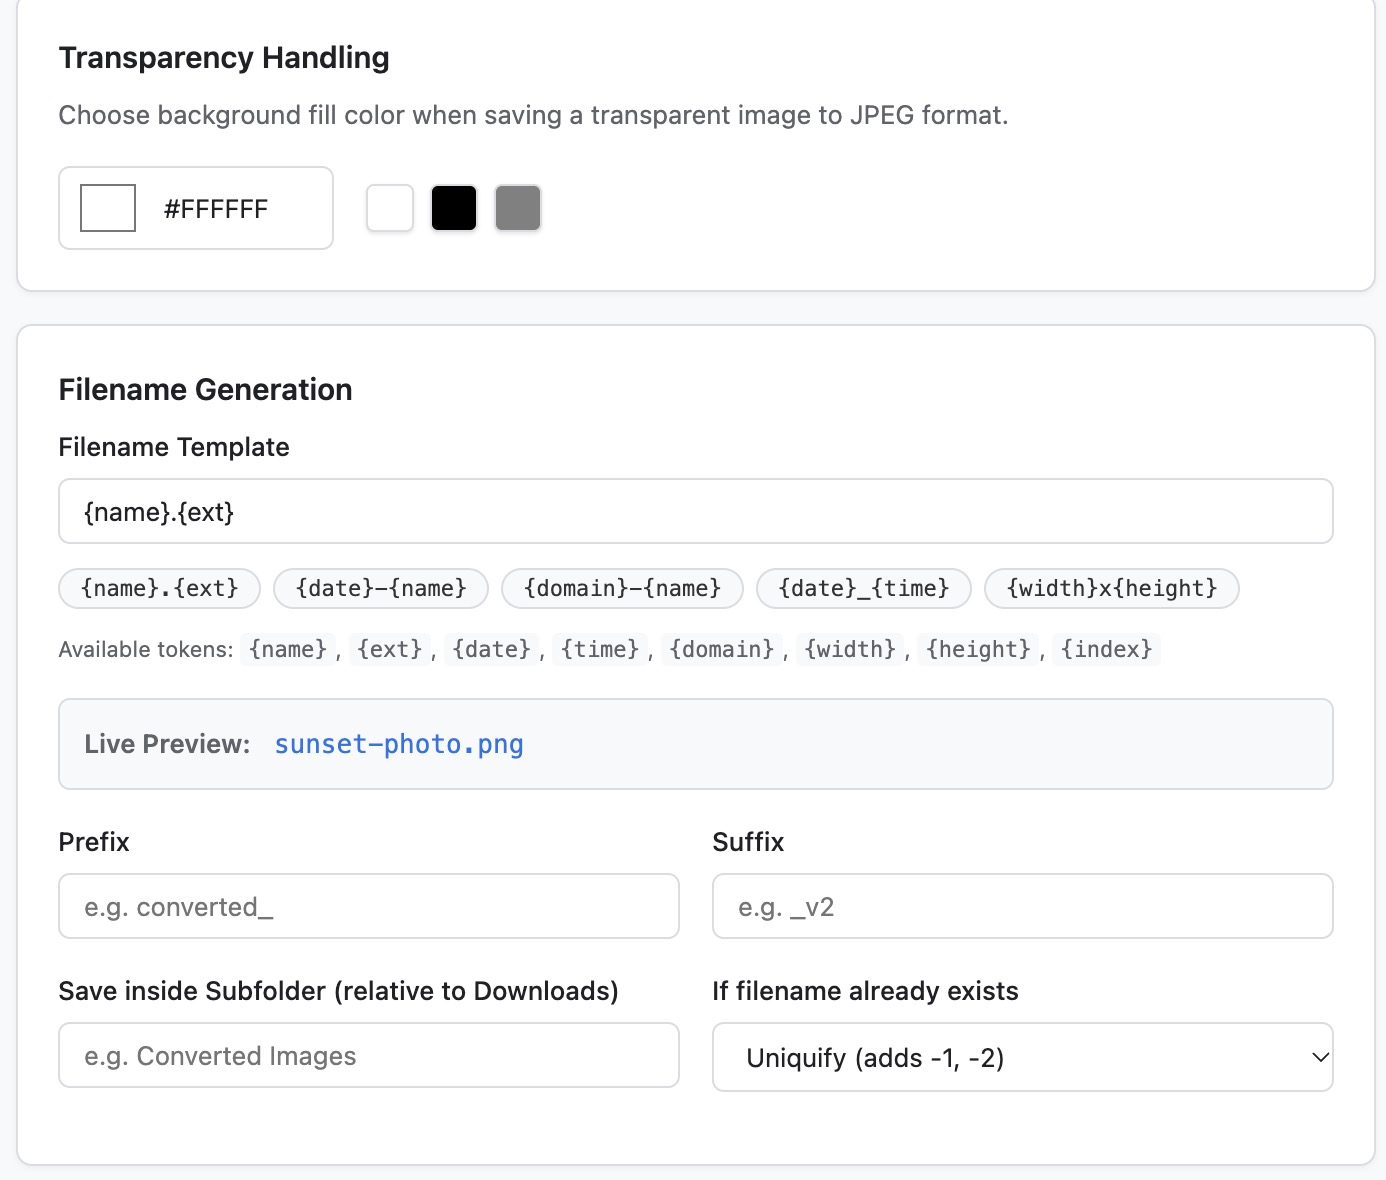The width and height of the screenshot is (1386, 1180).
Task: Focus the Prefix input field
Action: click(x=369, y=906)
